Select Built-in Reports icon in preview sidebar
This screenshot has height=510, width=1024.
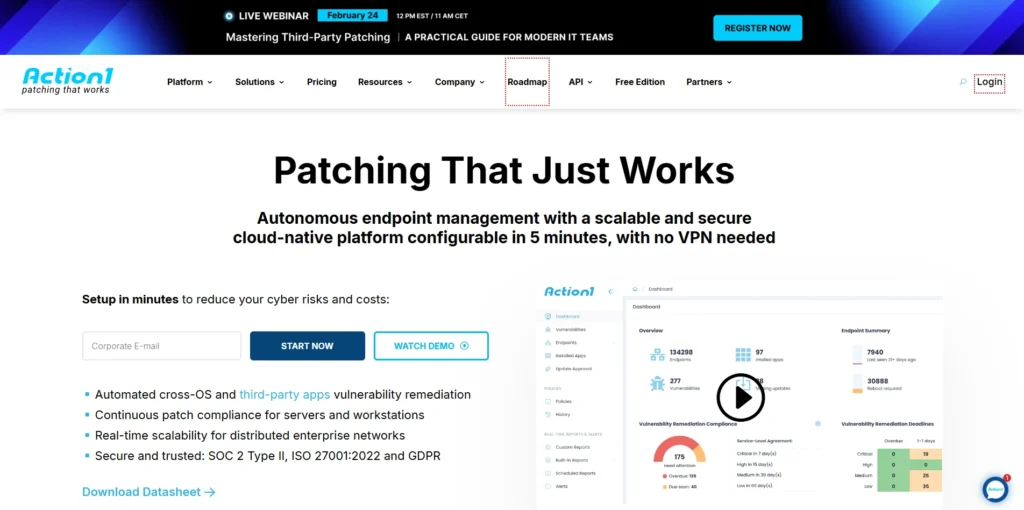click(x=547, y=460)
